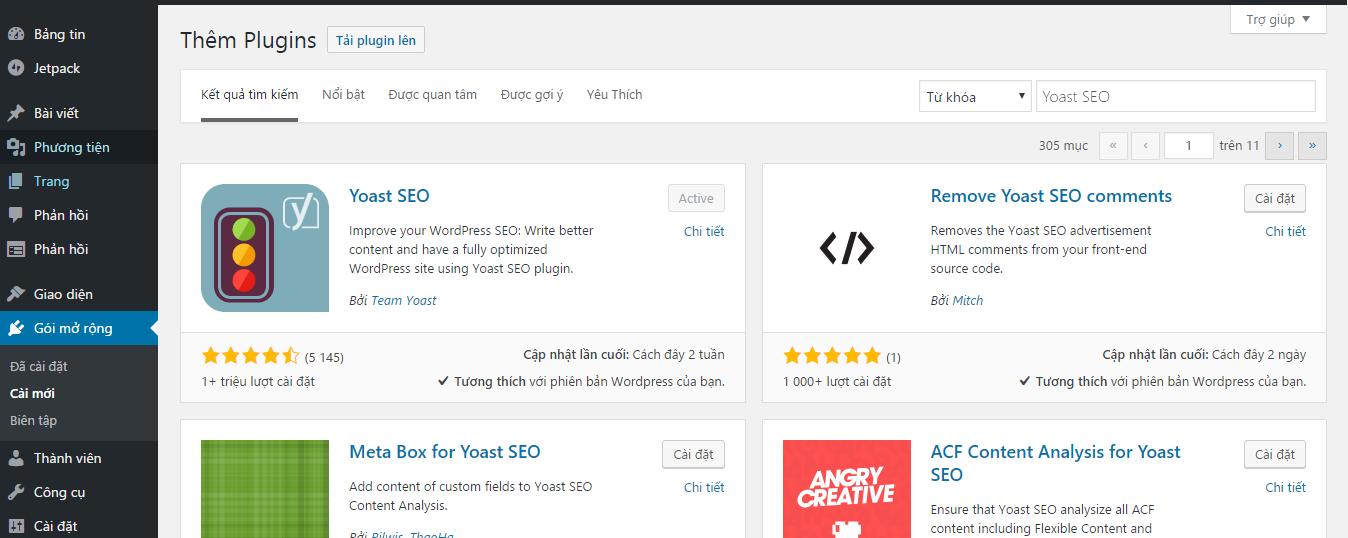Switch to Kết quả tìm kiếm tab
The image size is (1348, 538).
click(x=249, y=95)
